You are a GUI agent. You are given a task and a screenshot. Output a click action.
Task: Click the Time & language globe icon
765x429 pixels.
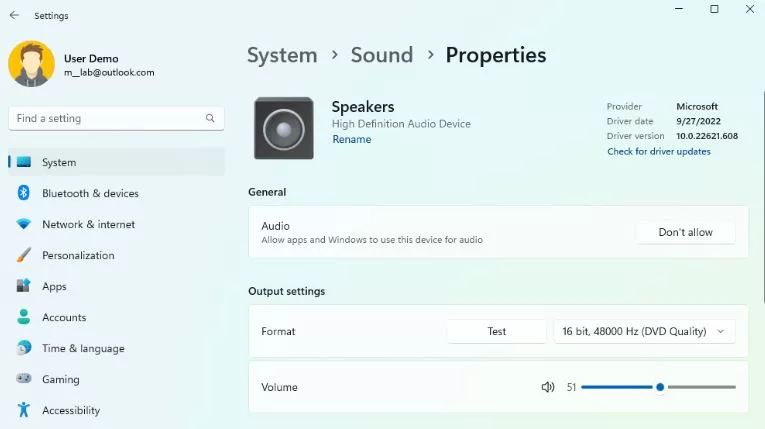tap(23, 347)
